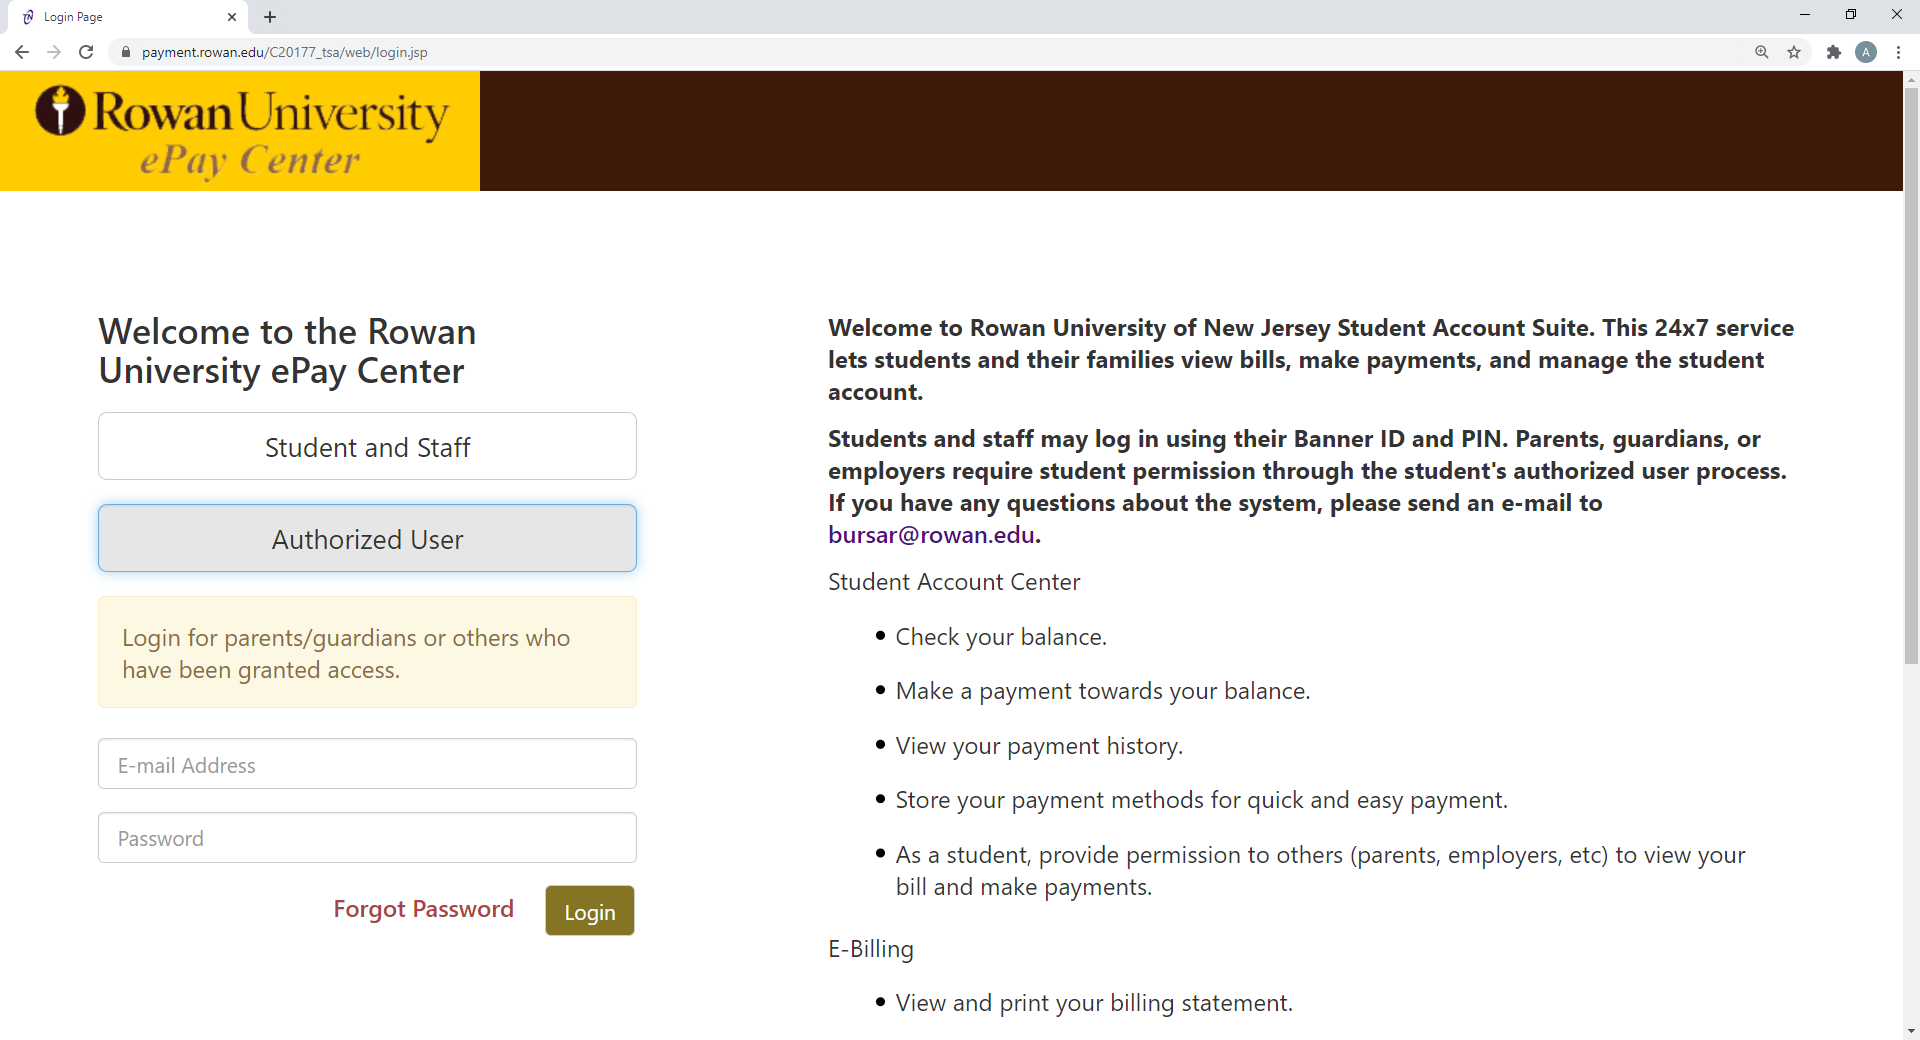Open the zoom magnifier icon in address bar

click(x=1761, y=52)
